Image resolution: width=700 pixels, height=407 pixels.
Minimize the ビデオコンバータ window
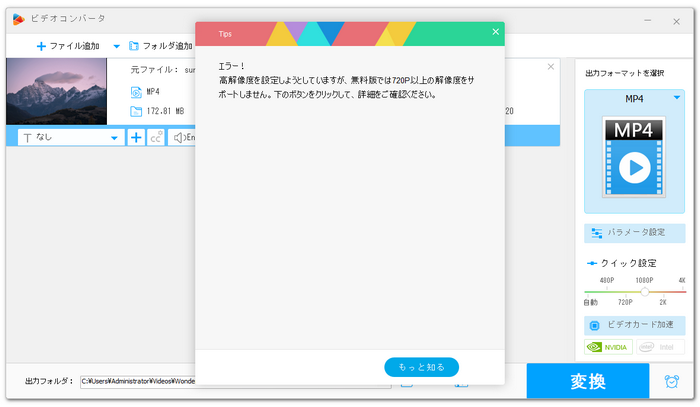coord(648,21)
